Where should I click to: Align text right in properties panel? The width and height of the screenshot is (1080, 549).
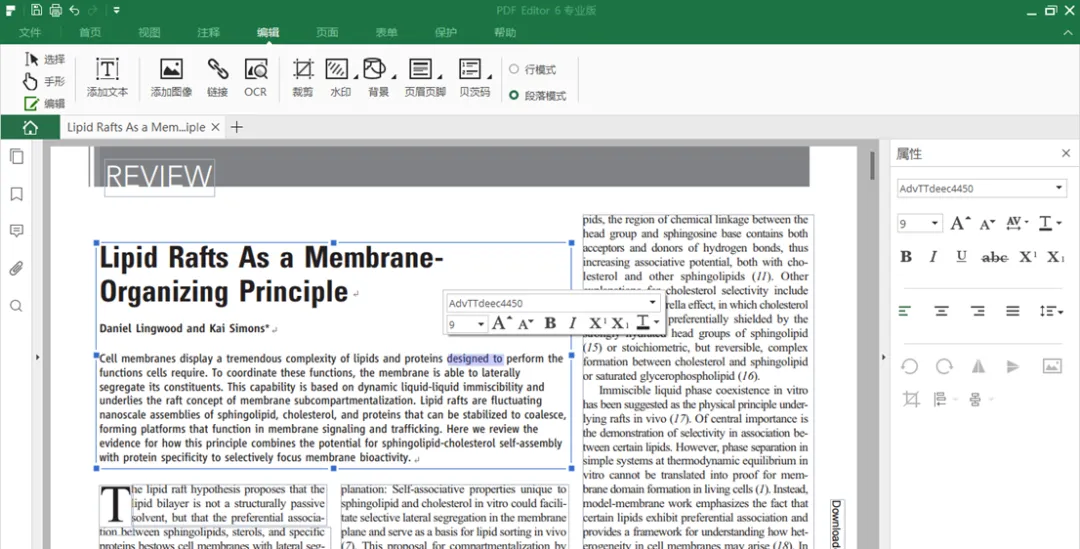977,311
